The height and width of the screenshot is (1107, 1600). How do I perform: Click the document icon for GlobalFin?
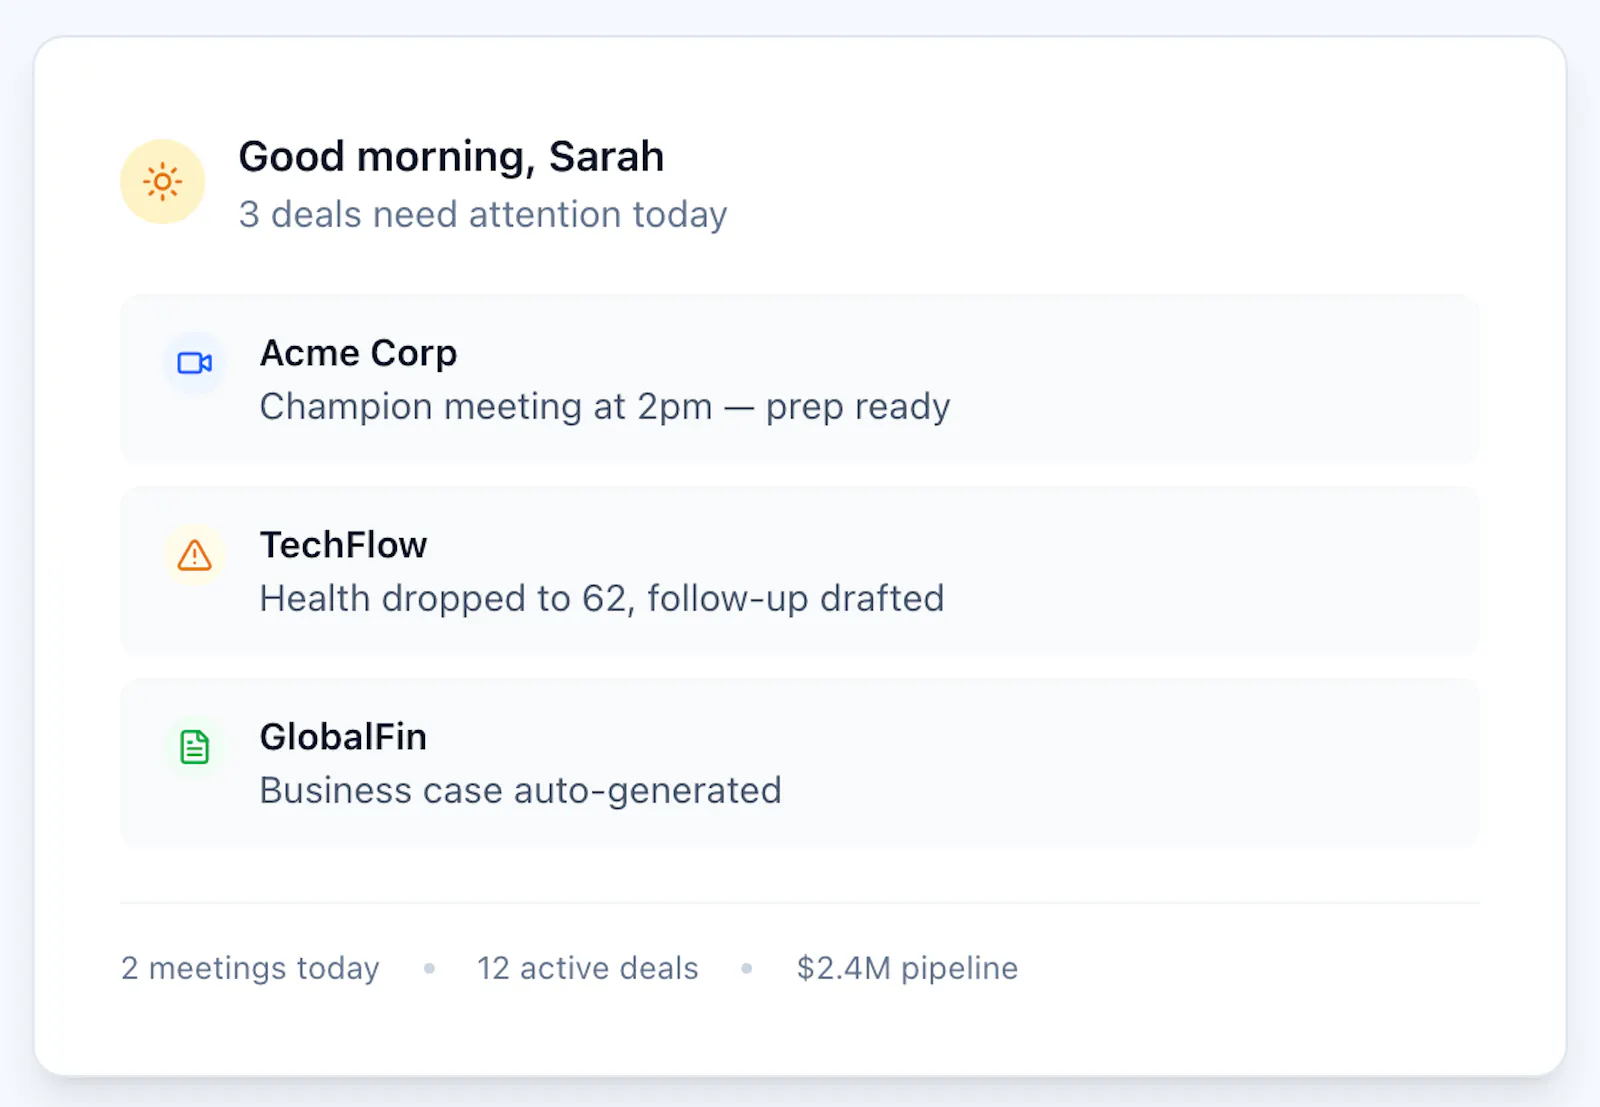pyautogui.click(x=194, y=747)
